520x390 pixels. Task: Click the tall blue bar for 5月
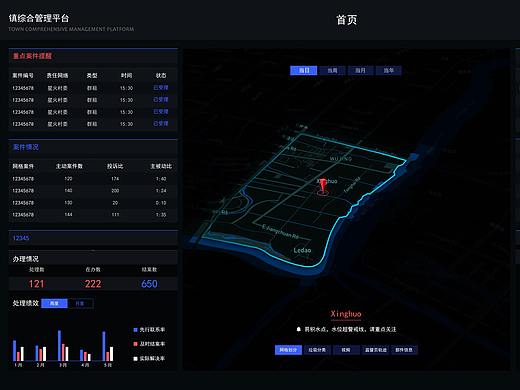point(104,346)
